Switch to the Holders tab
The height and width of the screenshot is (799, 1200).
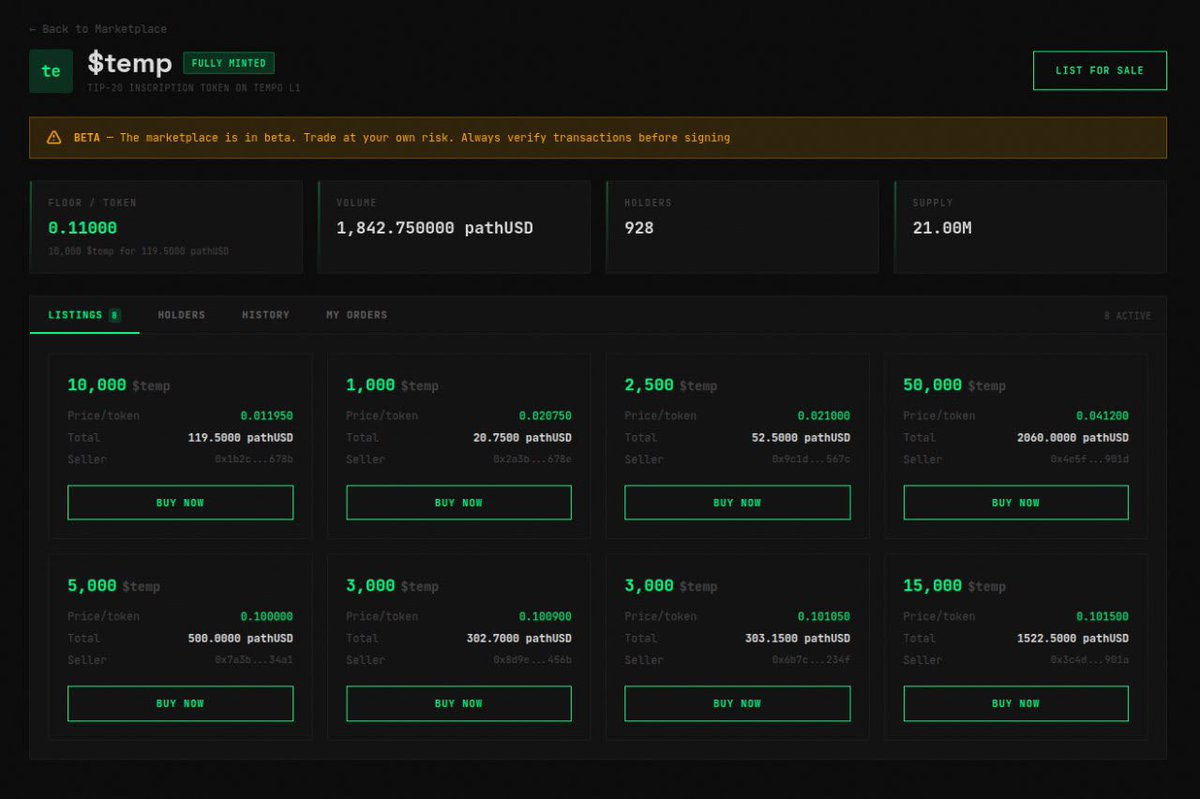pyautogui.click(x=181, y=315)
